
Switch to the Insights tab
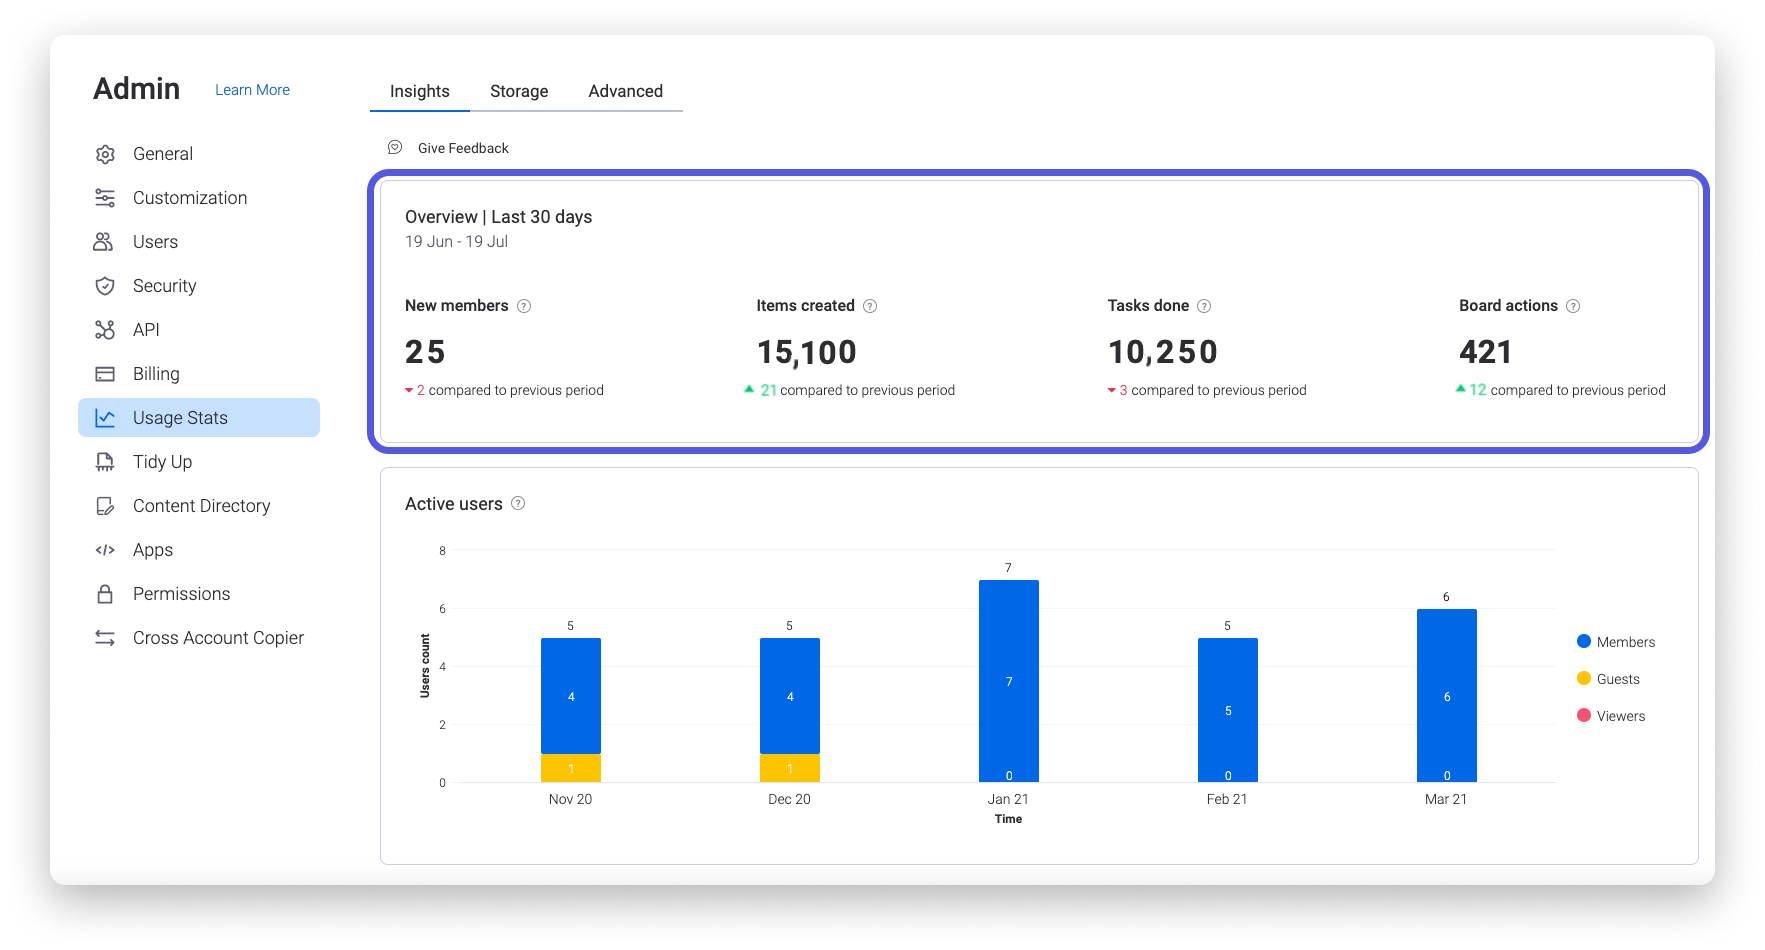tap(420, 91)
